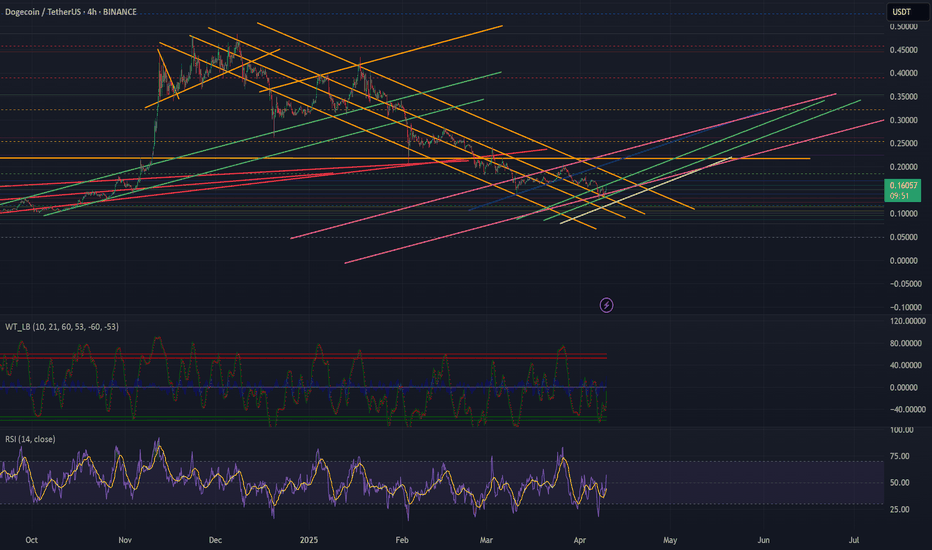Open the USDT currency selector
The width and height of the screenshot is (932, 550).
pos(907,12)
